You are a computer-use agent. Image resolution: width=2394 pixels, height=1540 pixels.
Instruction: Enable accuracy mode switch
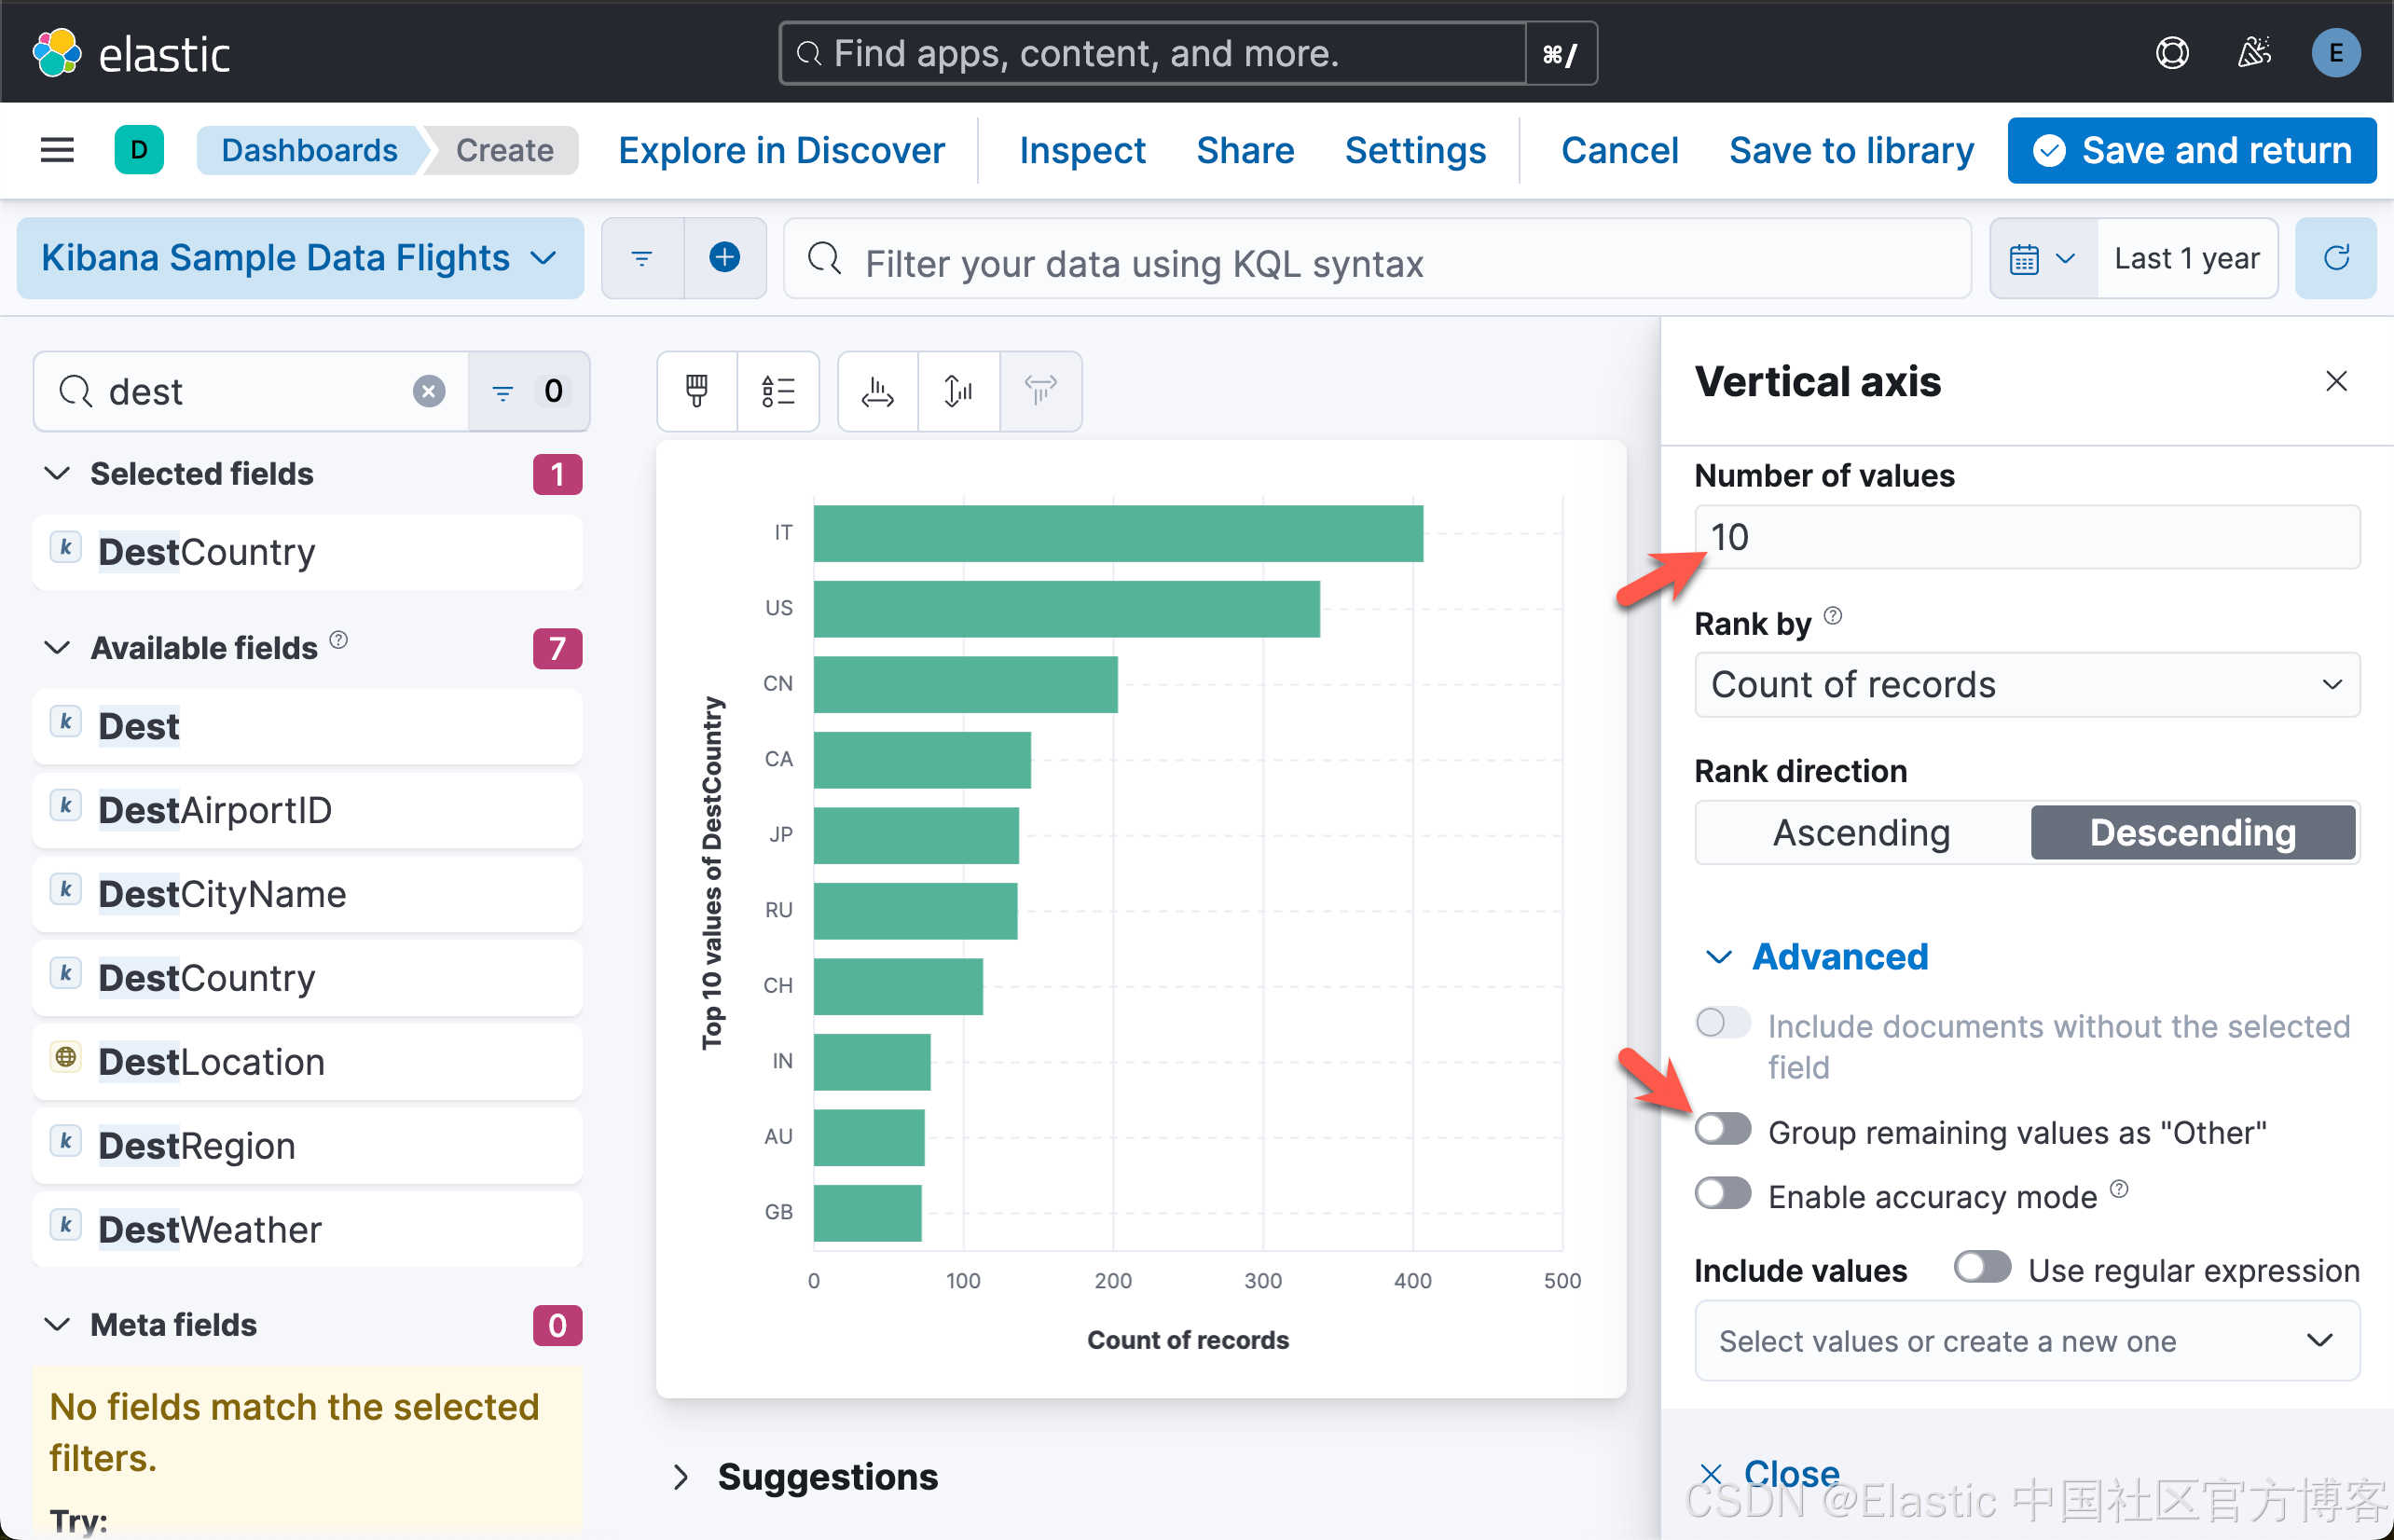coord(1723,1195)
